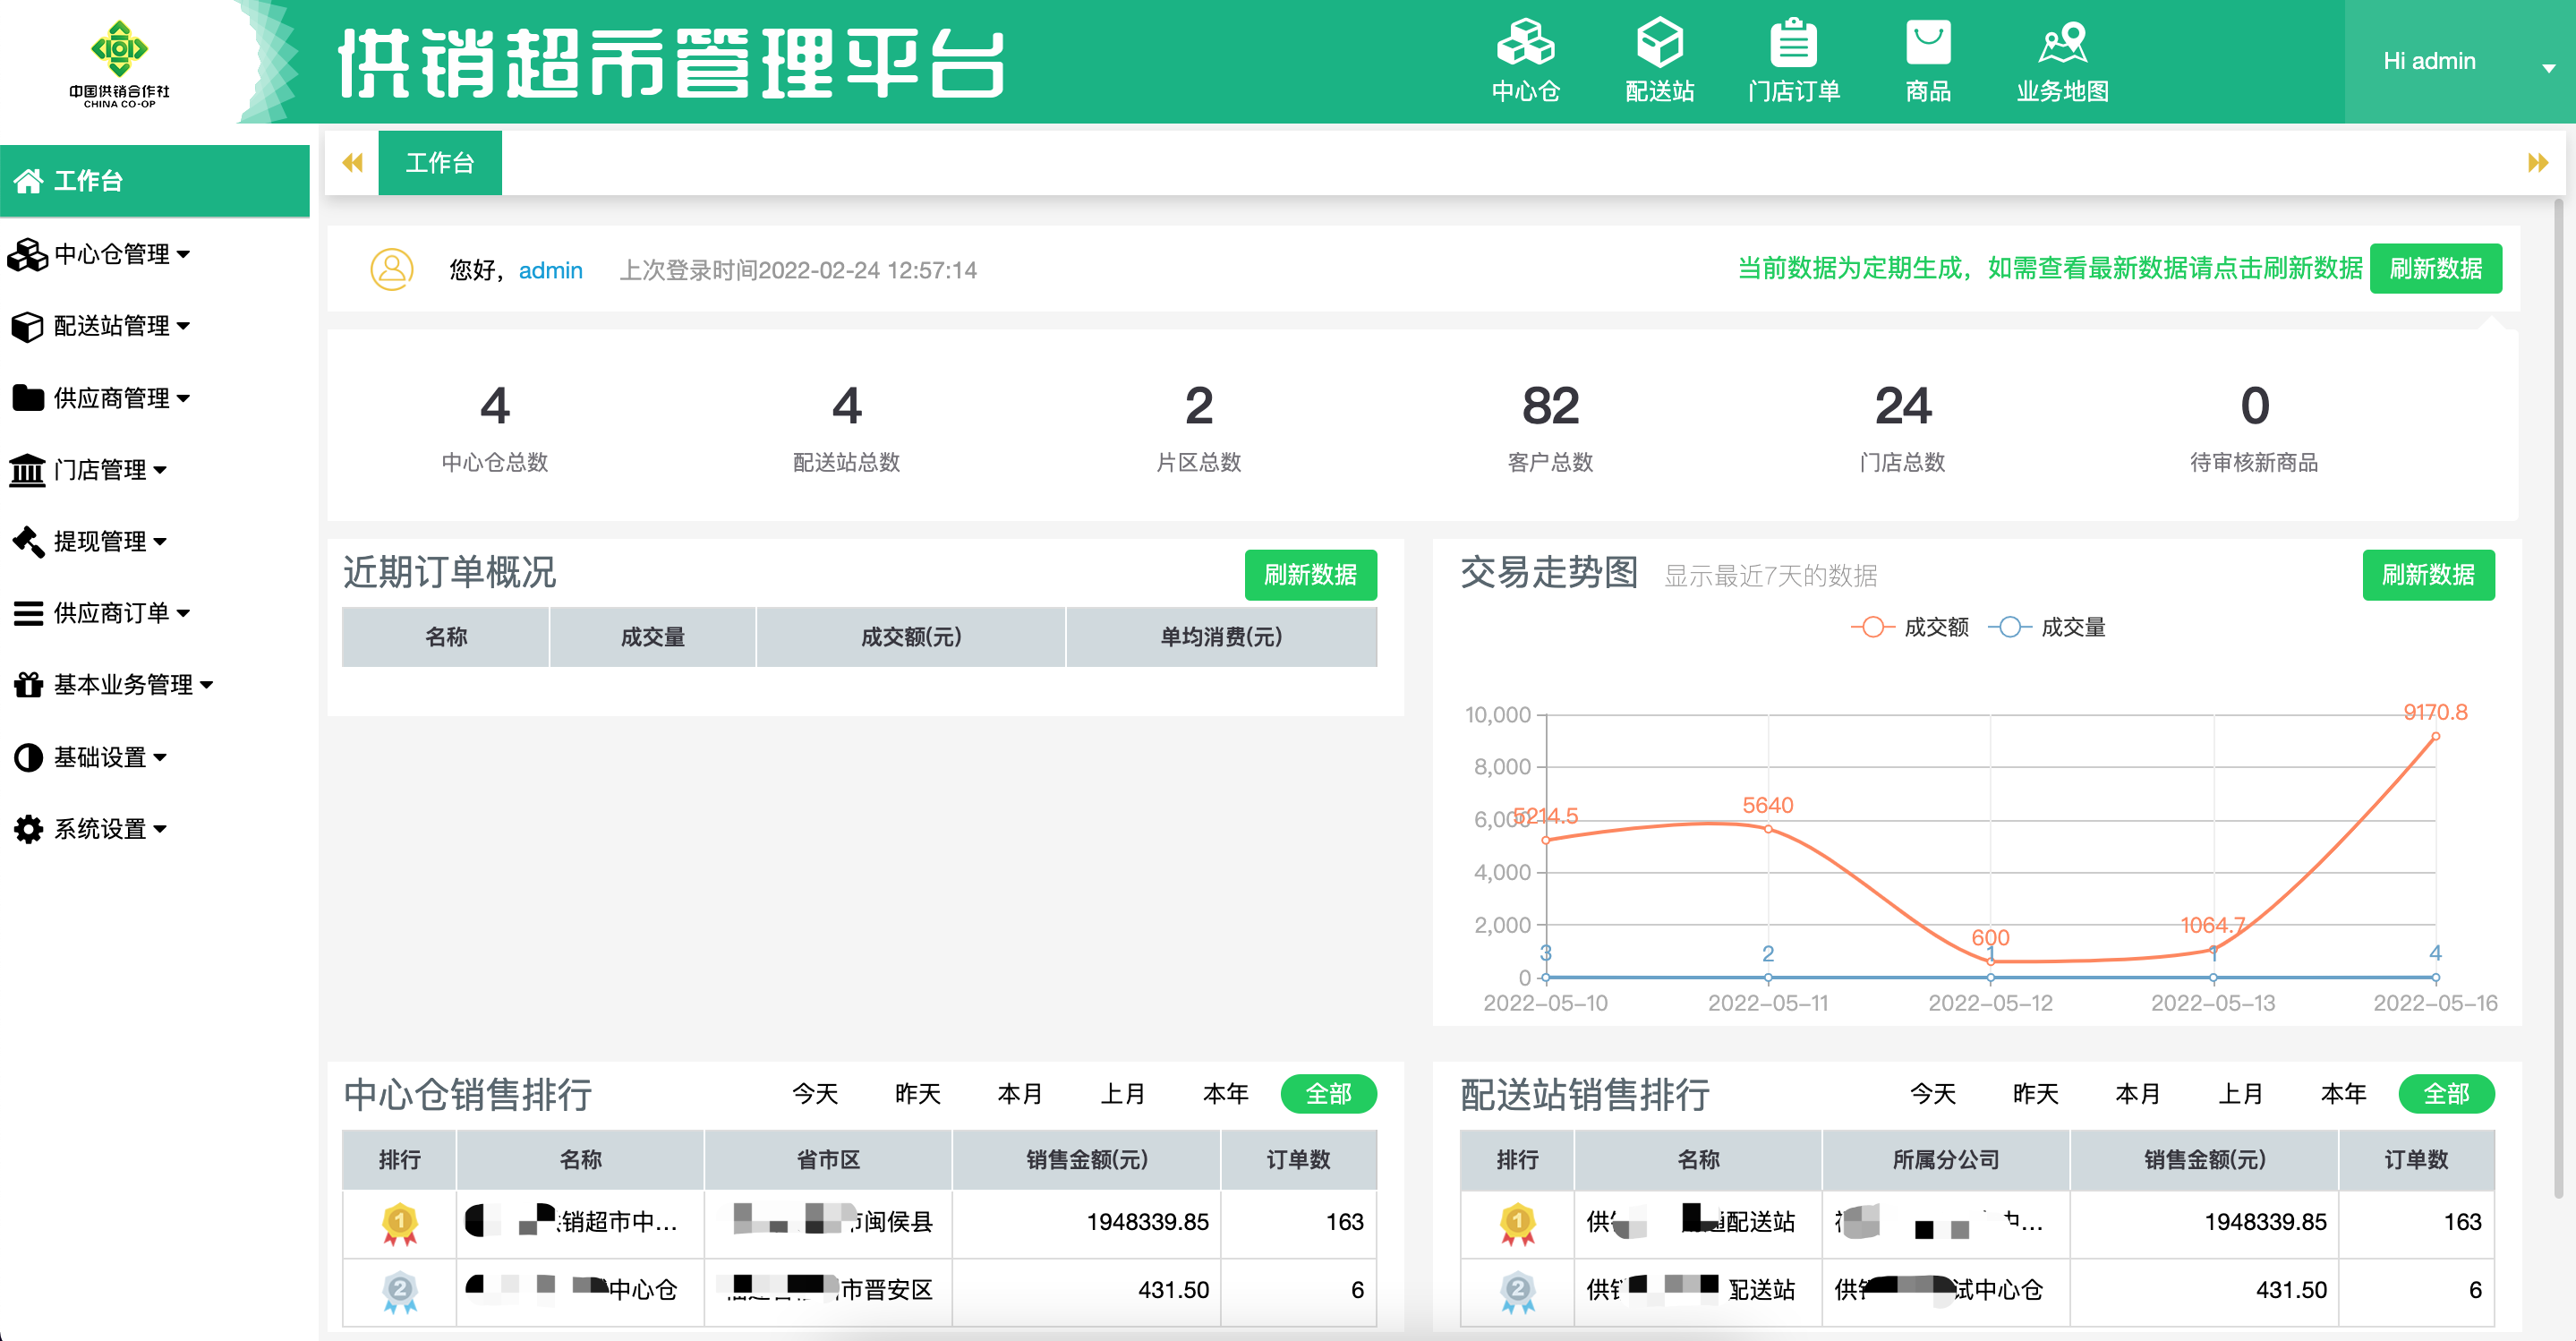Click 所属分公司 column header
This screenshot has height=1341, width=2576.
point(1945,1160)
